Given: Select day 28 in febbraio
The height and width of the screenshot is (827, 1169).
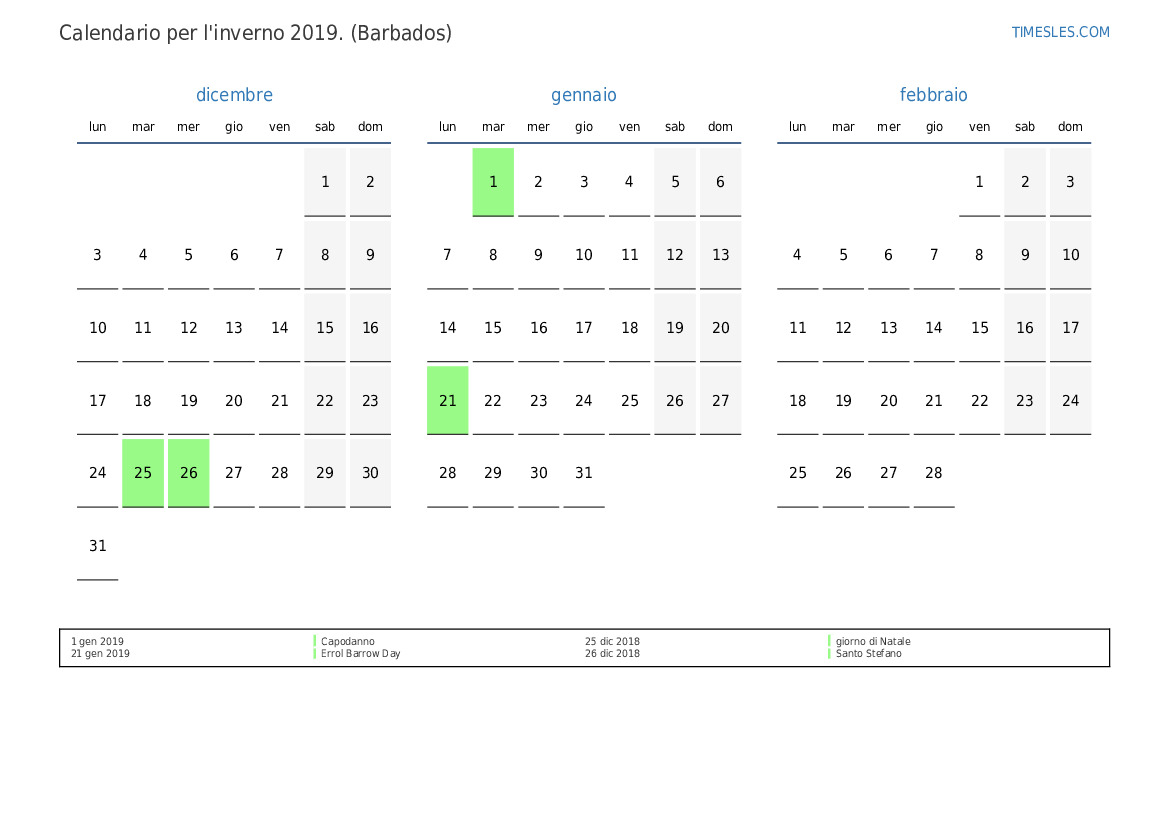Looking at the screenshot, I should click(934, 473).
